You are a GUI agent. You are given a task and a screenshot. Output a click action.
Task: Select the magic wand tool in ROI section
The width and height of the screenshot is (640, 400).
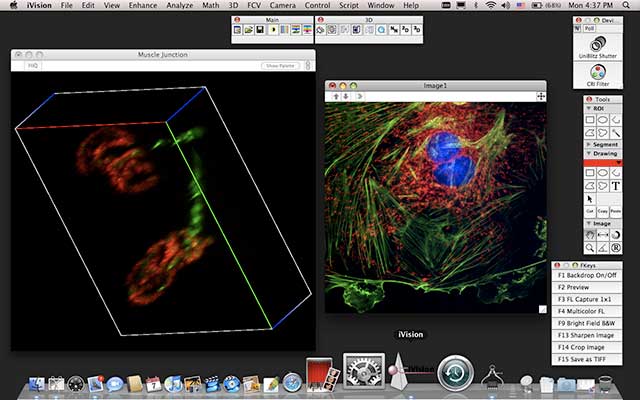(x=616, y=133)
